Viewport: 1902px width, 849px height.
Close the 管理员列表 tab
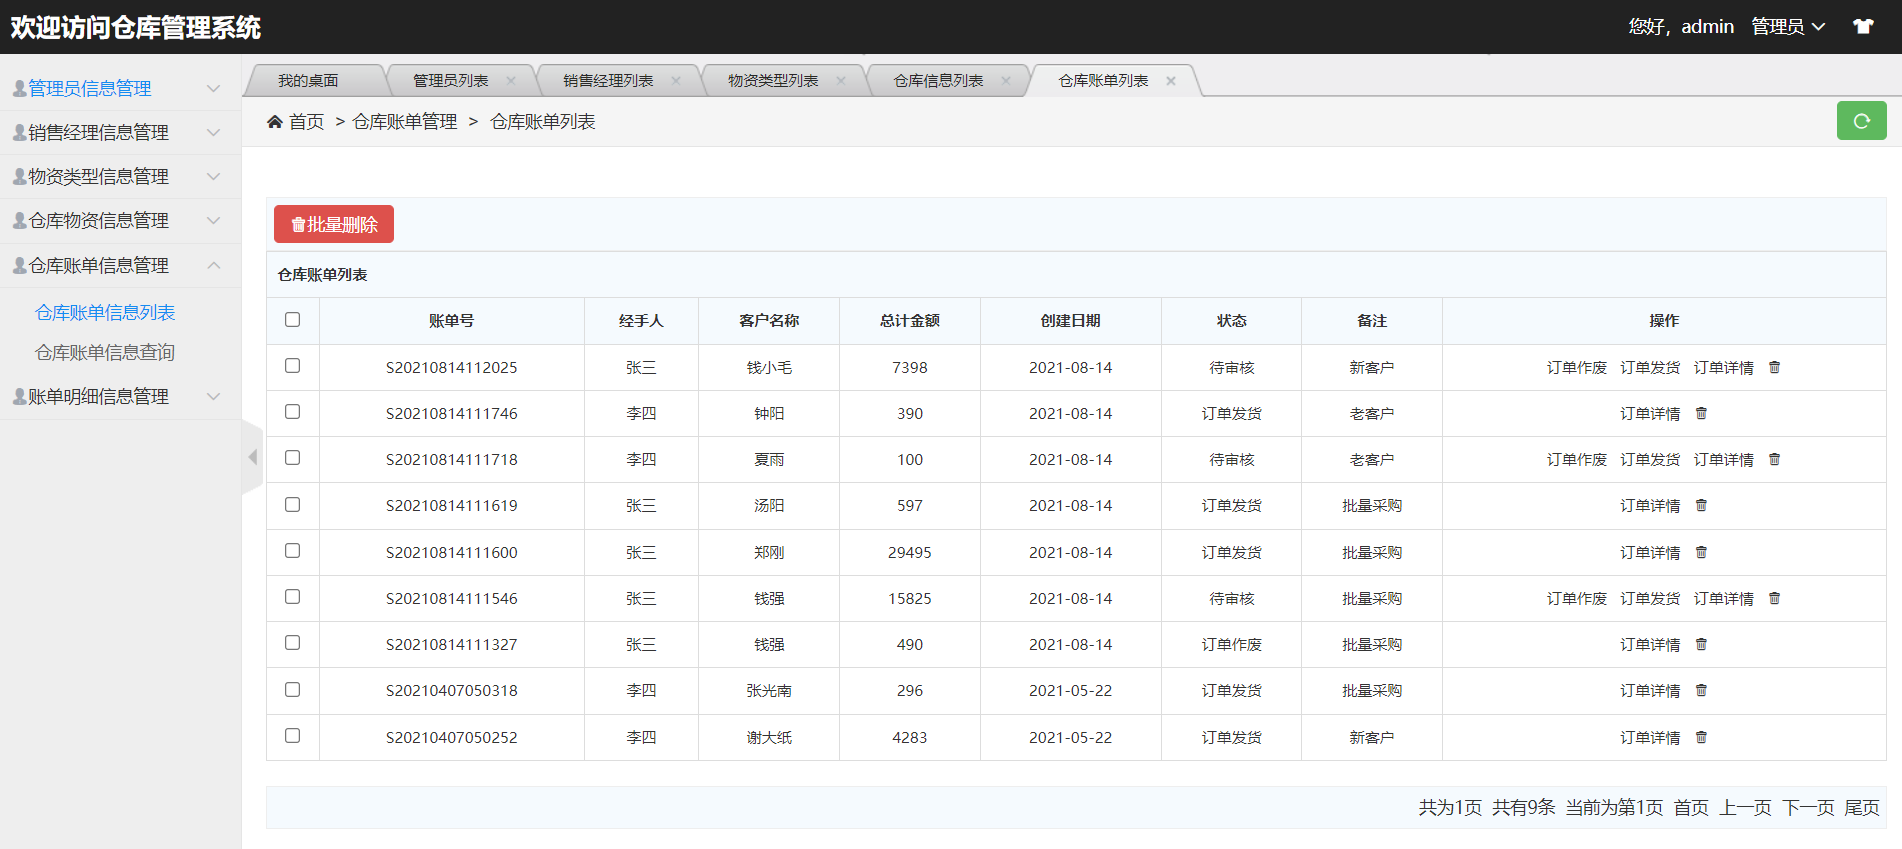click(511, 81)
